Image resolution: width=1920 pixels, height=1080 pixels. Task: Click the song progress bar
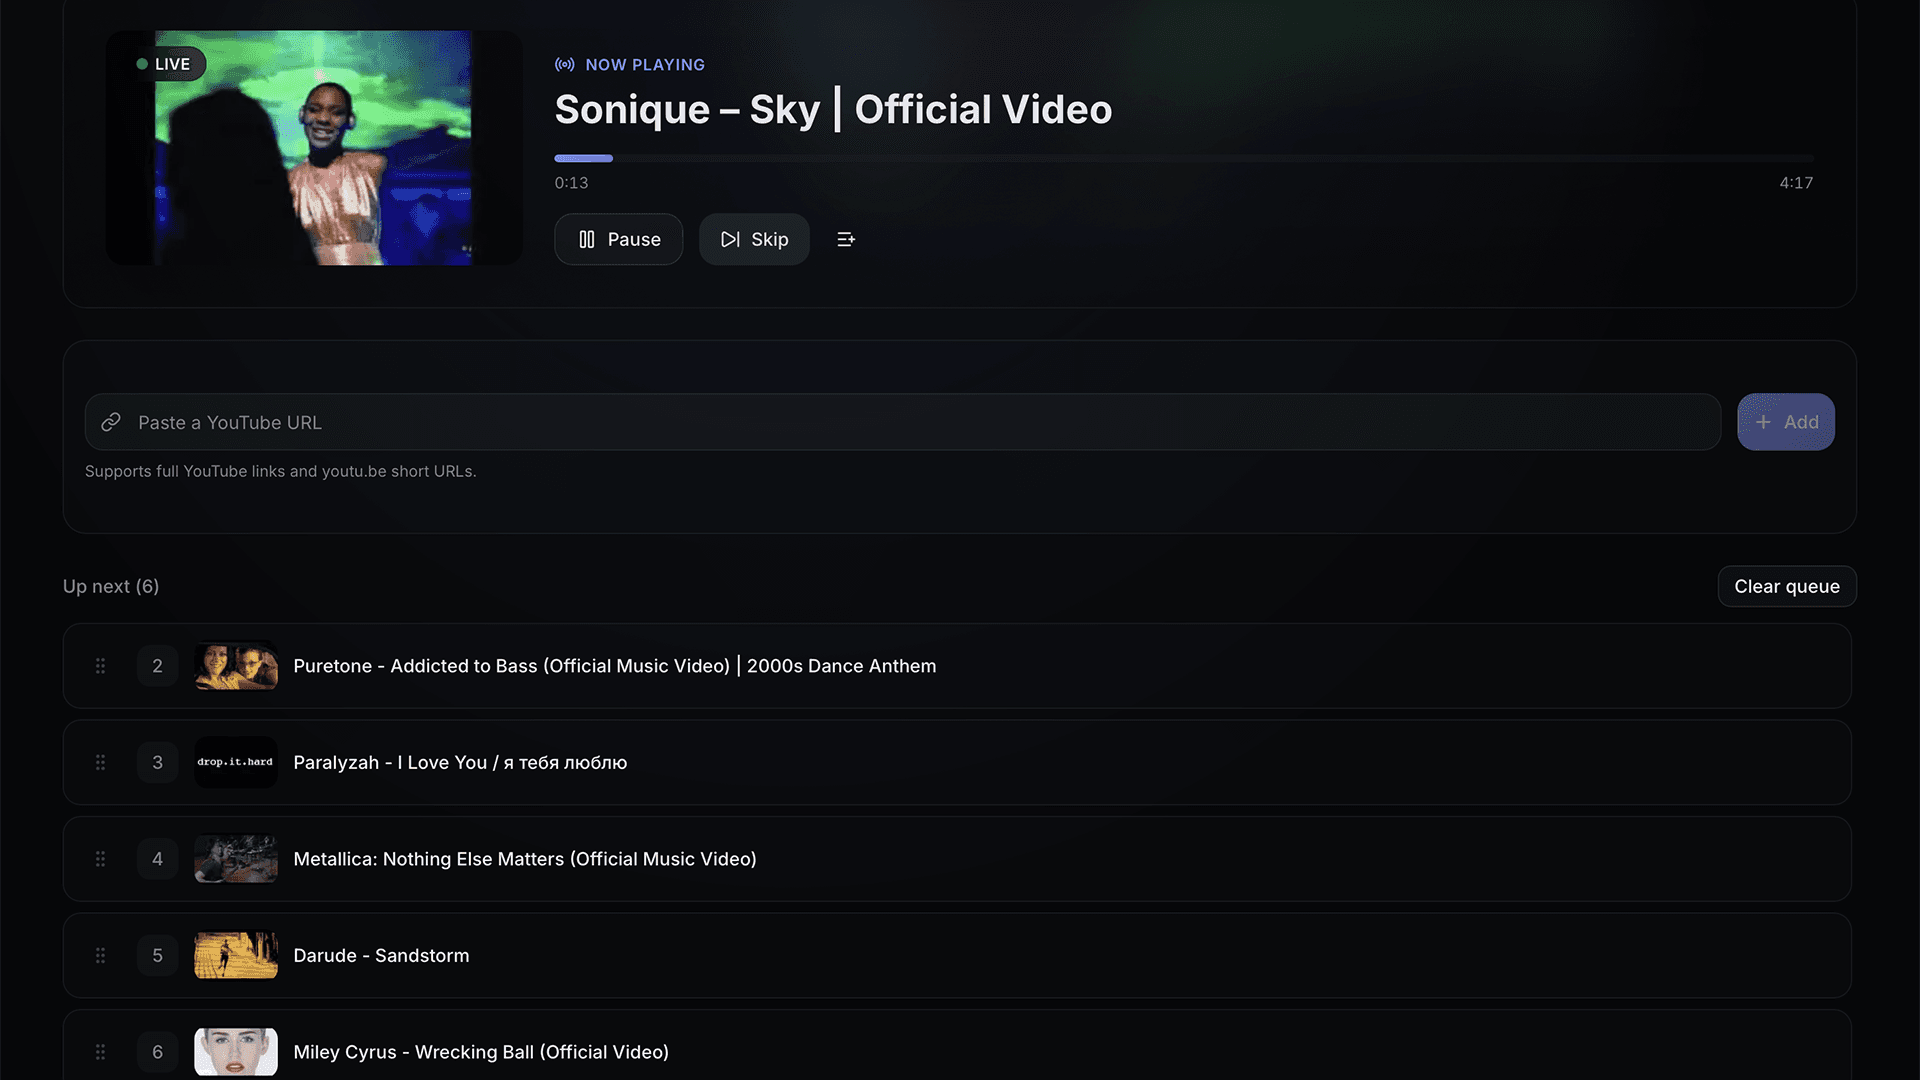1183,158
